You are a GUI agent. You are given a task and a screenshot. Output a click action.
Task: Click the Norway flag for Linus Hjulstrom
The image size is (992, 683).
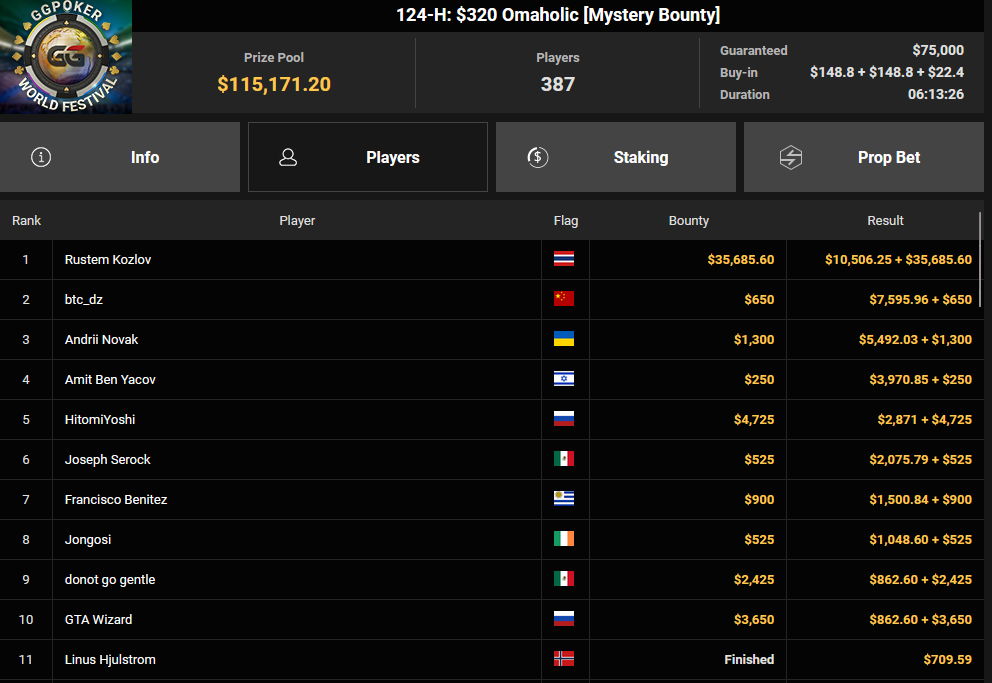564,658
